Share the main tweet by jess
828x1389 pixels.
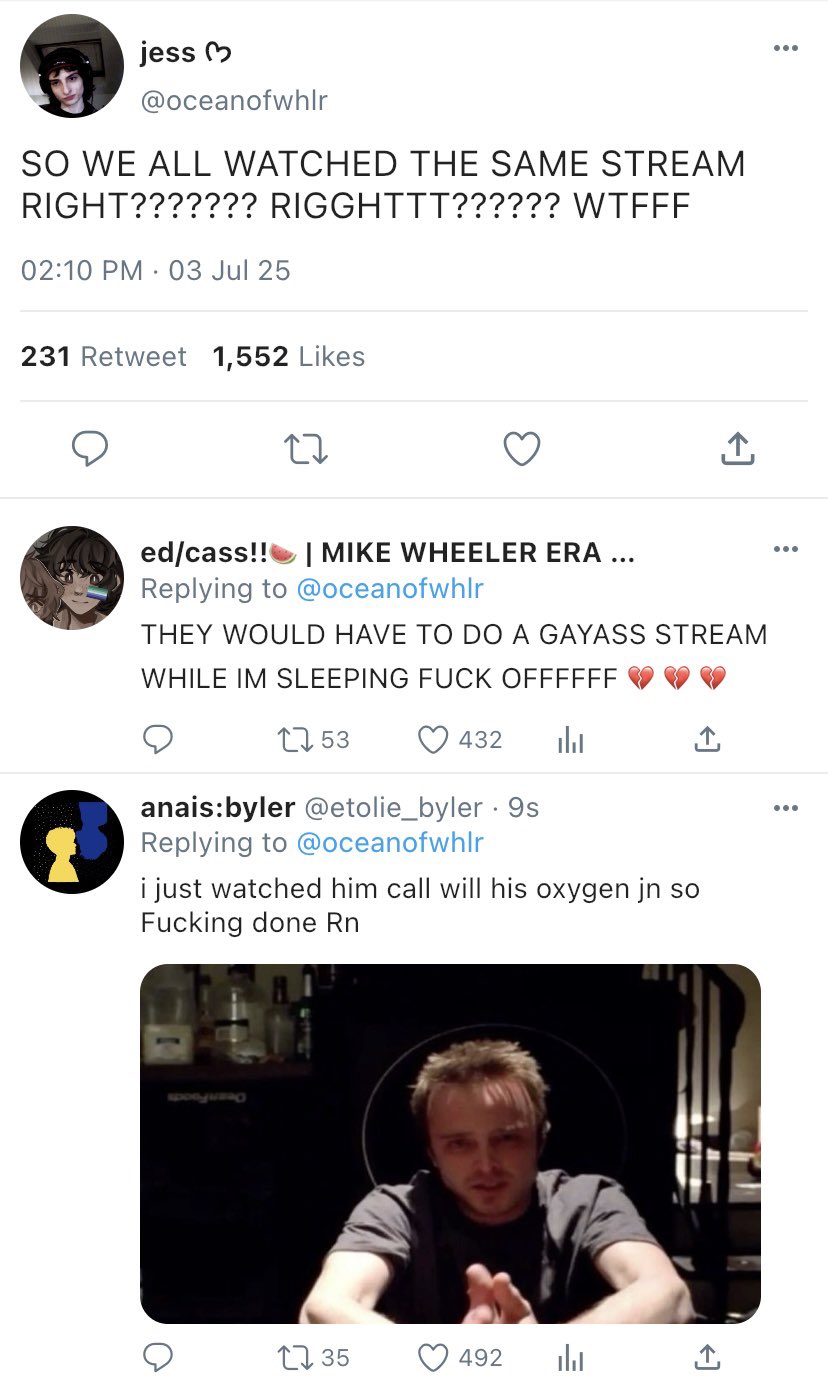click(x=737, y=450)
